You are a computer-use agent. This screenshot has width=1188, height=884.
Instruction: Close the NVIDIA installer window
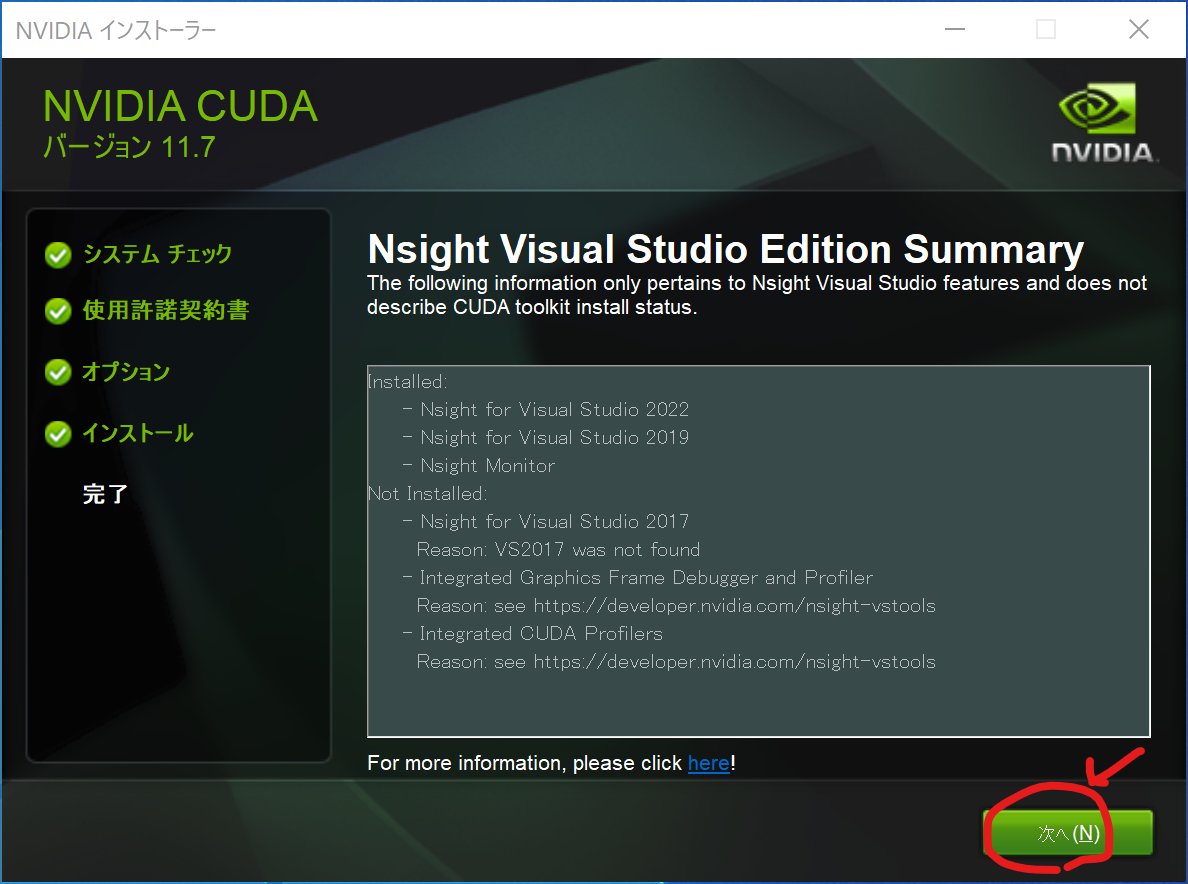(1138, 30)
